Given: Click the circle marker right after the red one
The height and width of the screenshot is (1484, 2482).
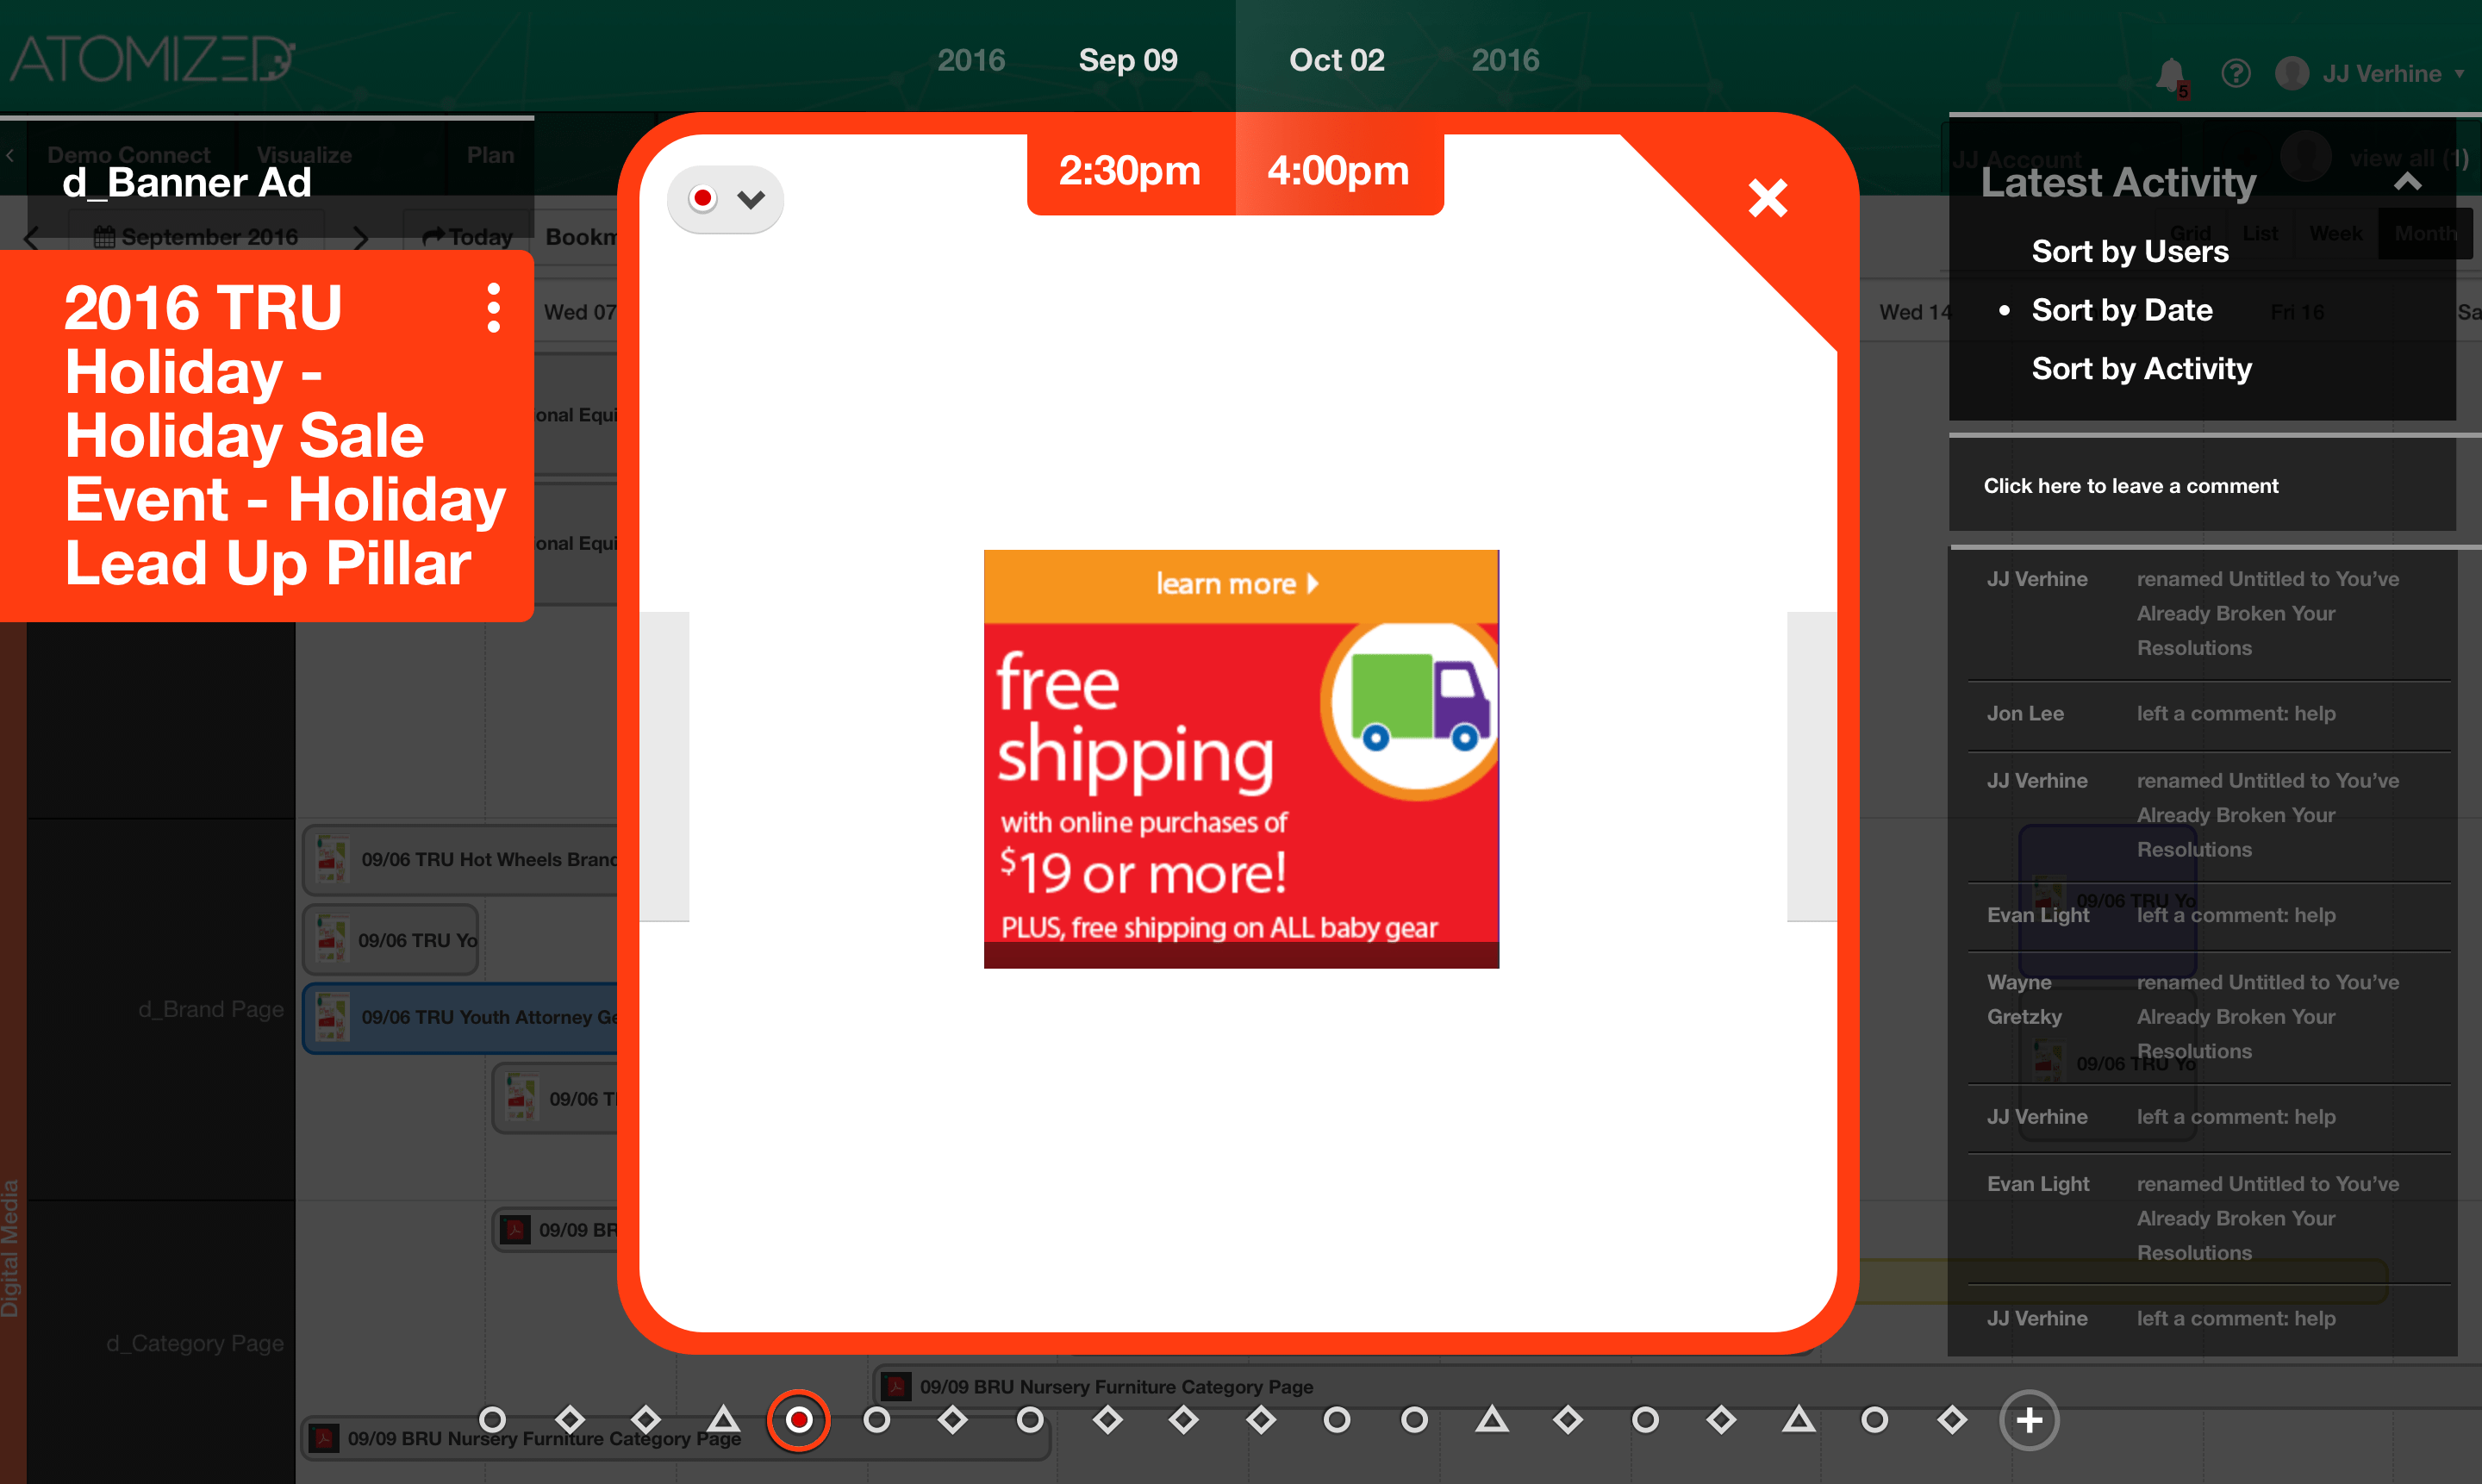Looking at the screenshot, I should pos(877,1420).
